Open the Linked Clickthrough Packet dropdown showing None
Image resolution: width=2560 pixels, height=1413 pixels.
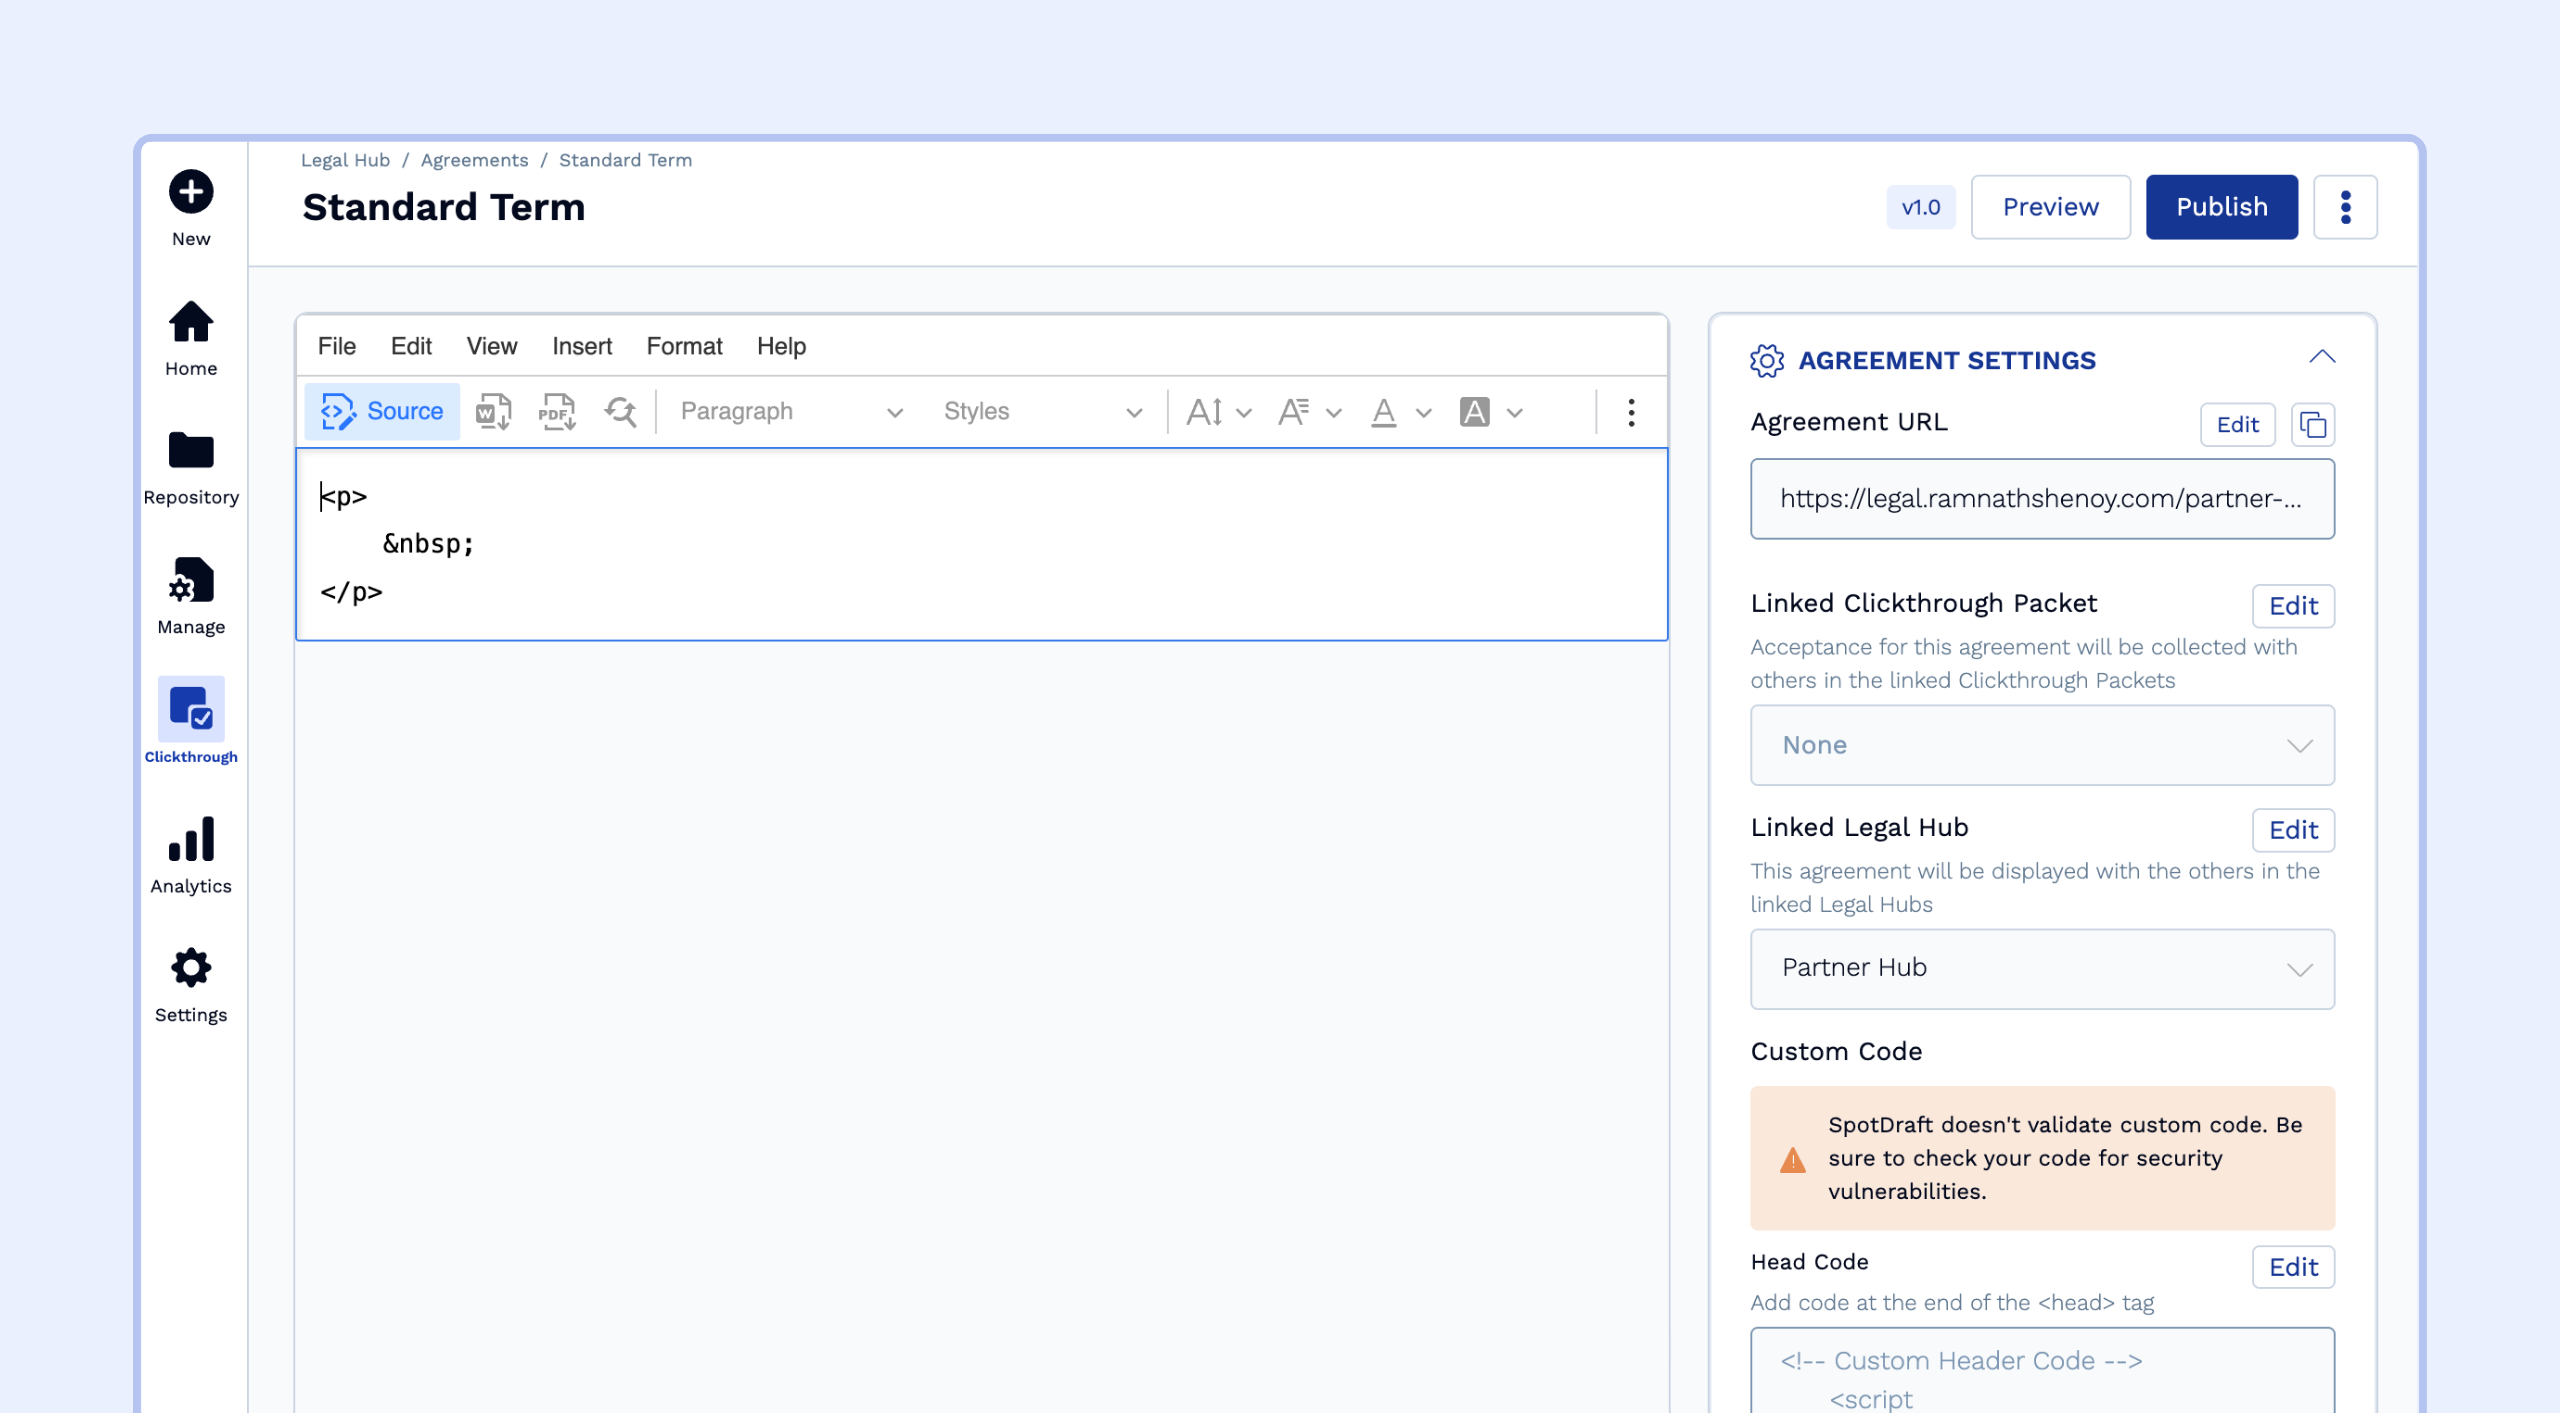[2041, 745]
